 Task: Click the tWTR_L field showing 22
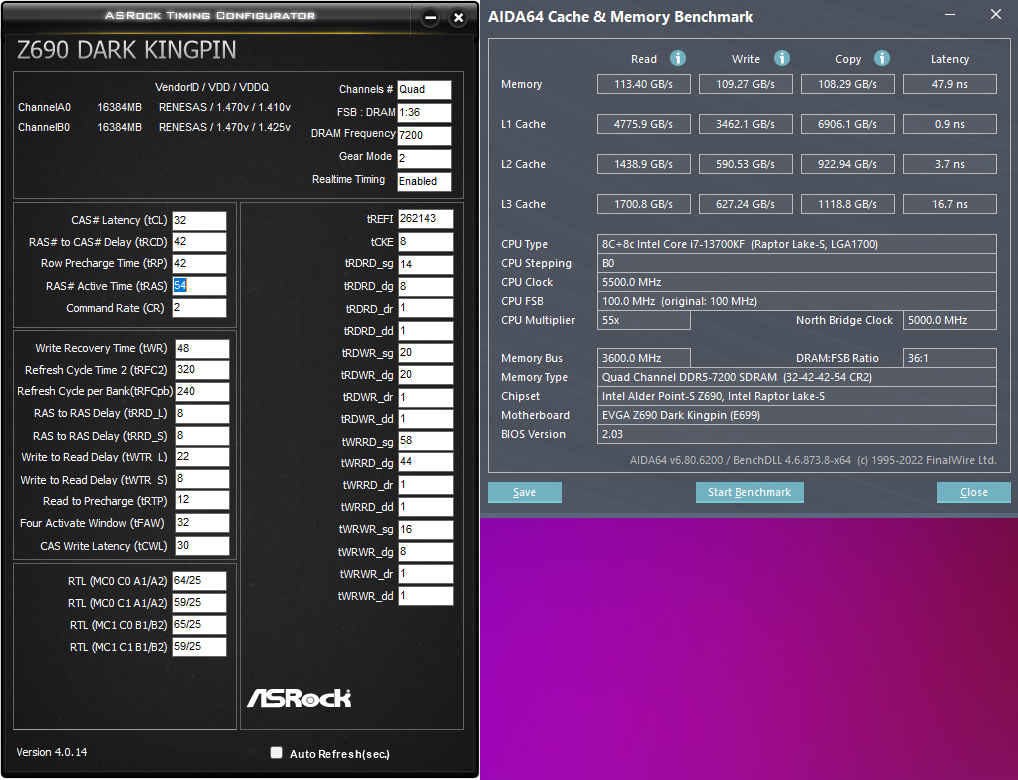point(203,457)
